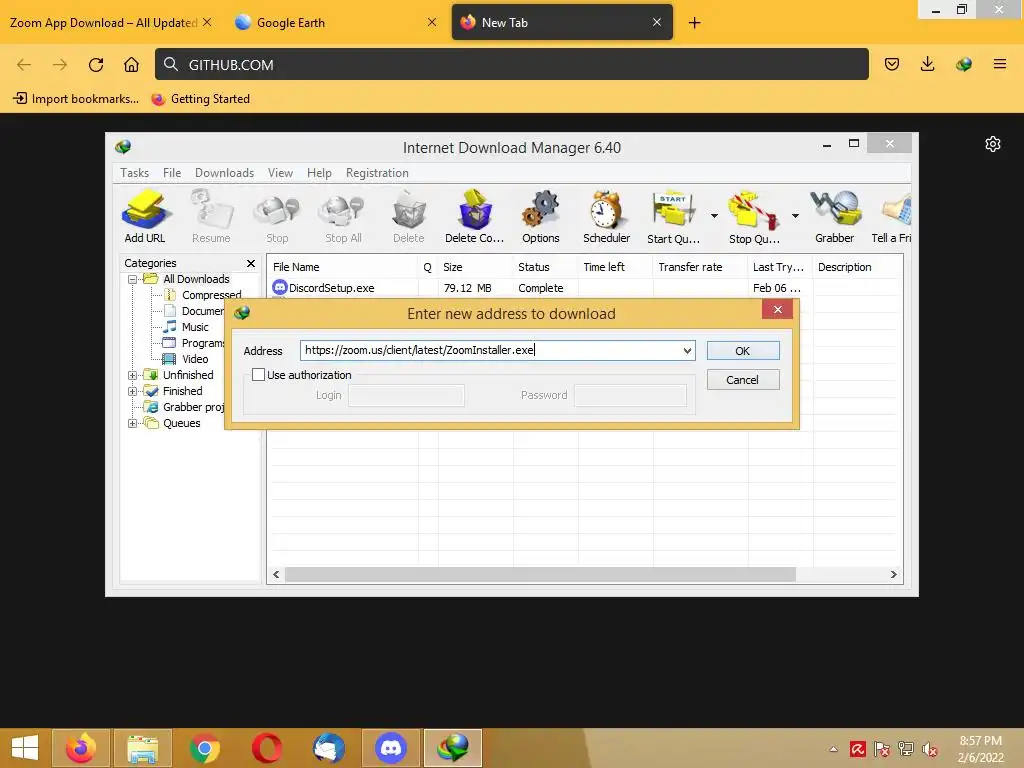Go to the Firefox home page icon
Screen dimensions: 1024x768
(x=131, y=65)
